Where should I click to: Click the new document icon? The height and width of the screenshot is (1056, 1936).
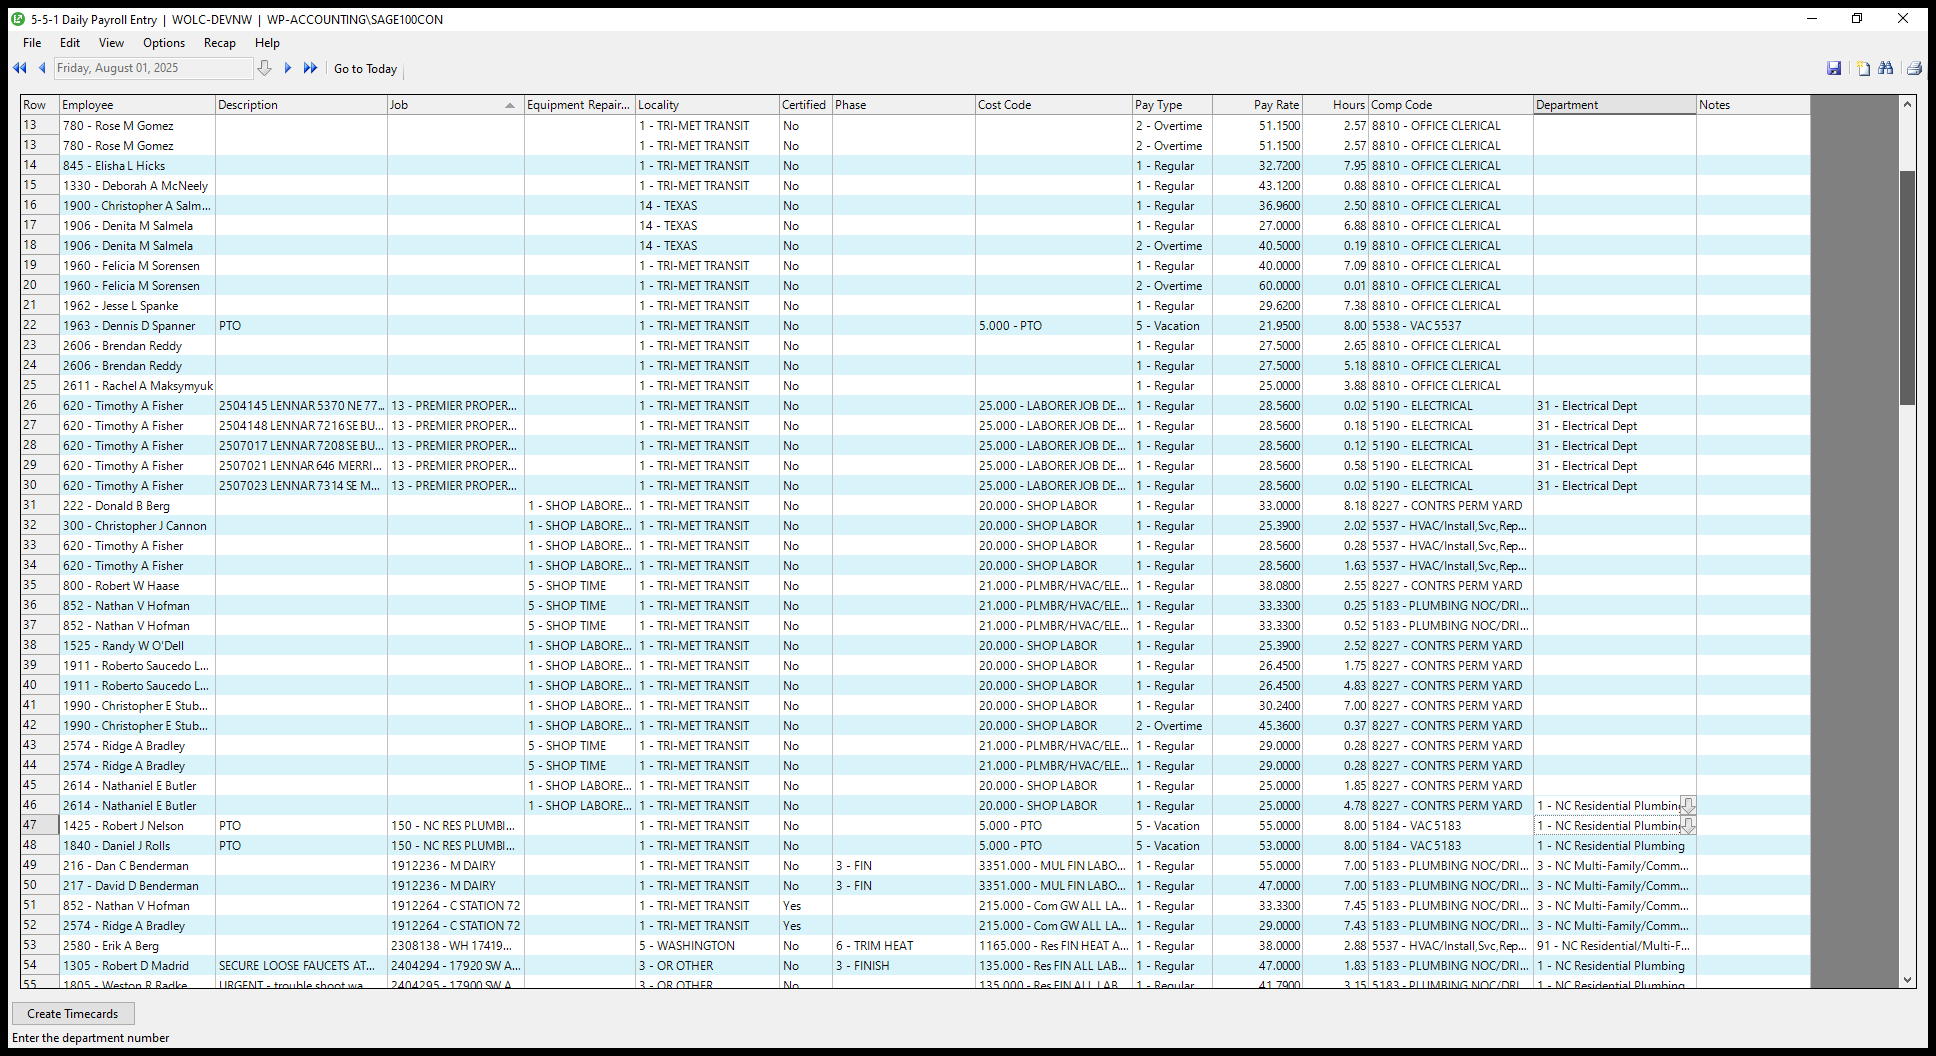[1863, 68]
